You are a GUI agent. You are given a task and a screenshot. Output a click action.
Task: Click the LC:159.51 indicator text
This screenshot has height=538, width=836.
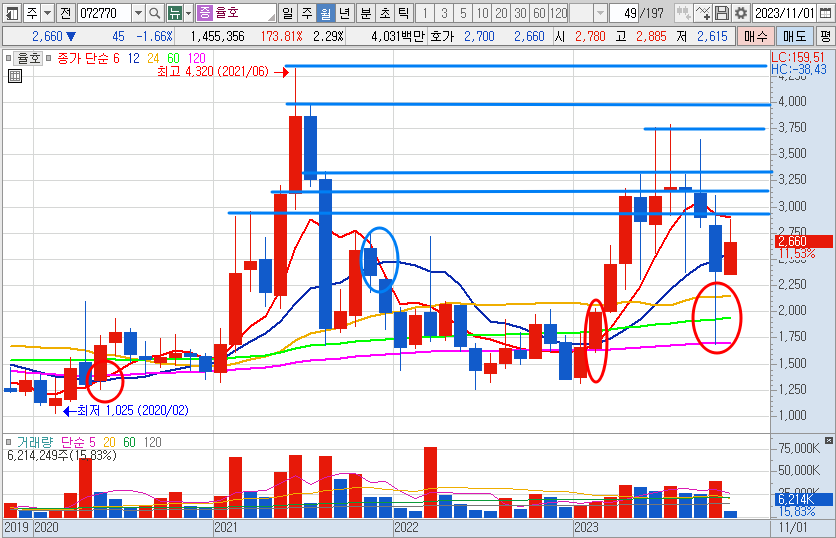click(798, 57)
